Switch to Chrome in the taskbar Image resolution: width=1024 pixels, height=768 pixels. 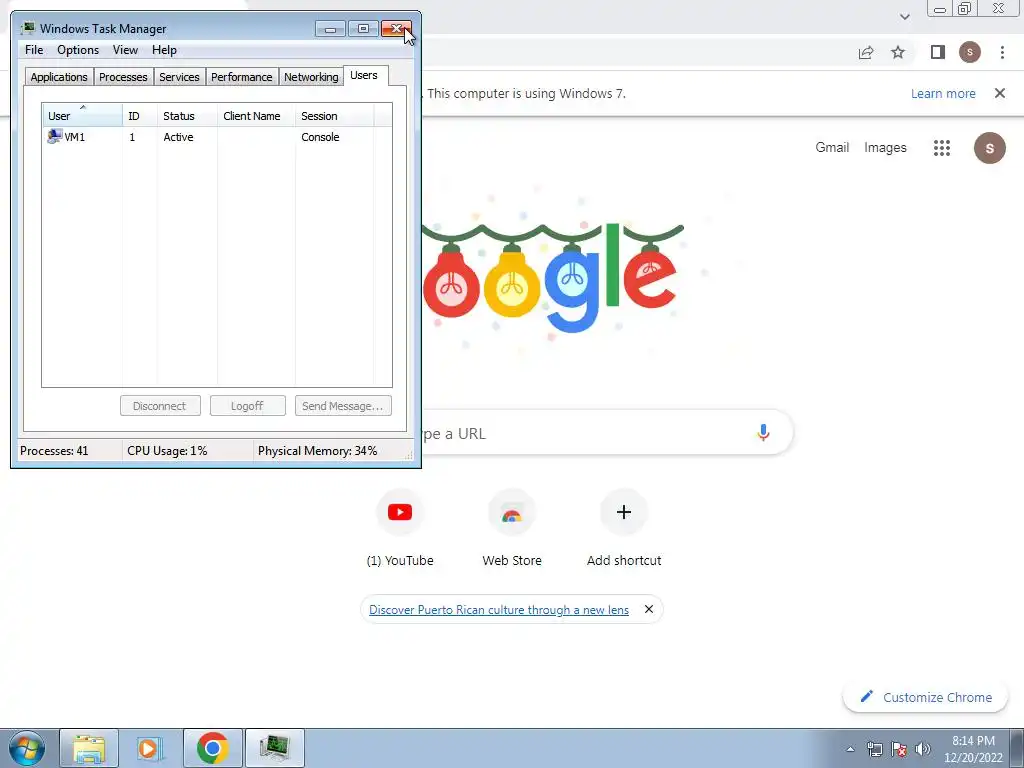(212, 748)
